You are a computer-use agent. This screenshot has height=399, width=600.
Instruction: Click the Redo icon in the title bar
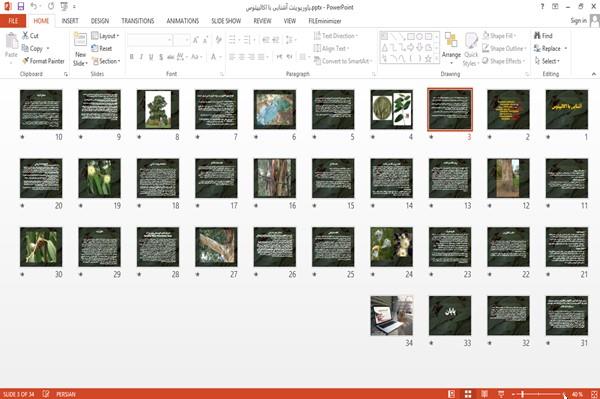coord(51,6)
